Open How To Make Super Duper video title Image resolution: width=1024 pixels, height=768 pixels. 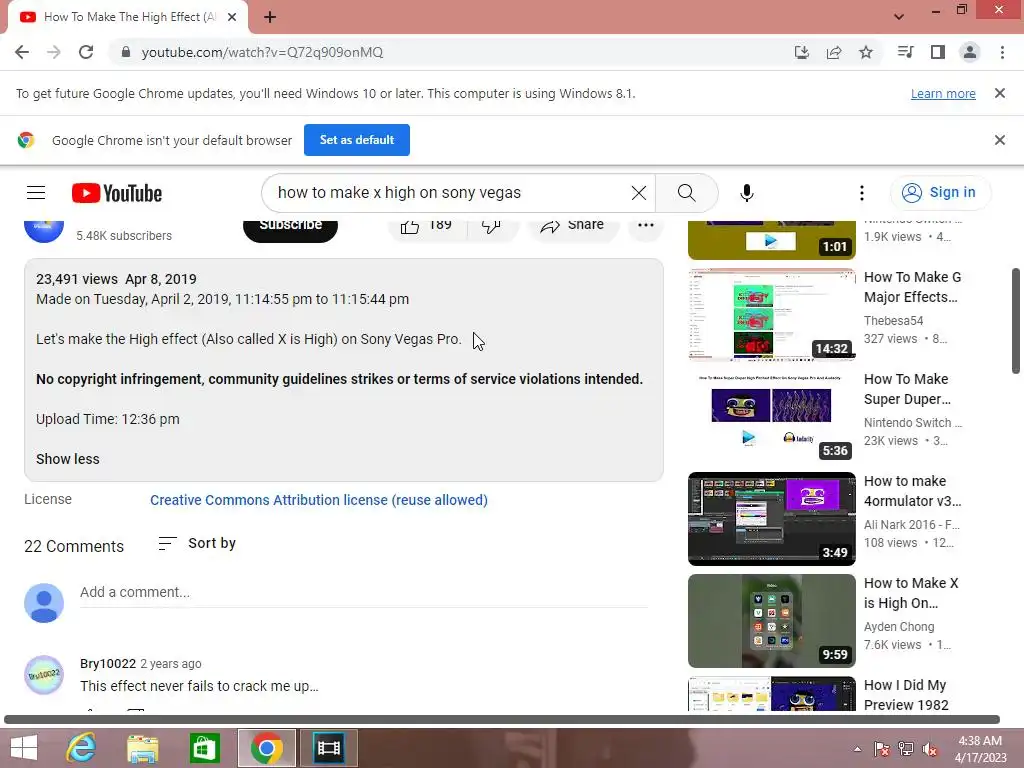pyautogui.click(x=907, y=389)
